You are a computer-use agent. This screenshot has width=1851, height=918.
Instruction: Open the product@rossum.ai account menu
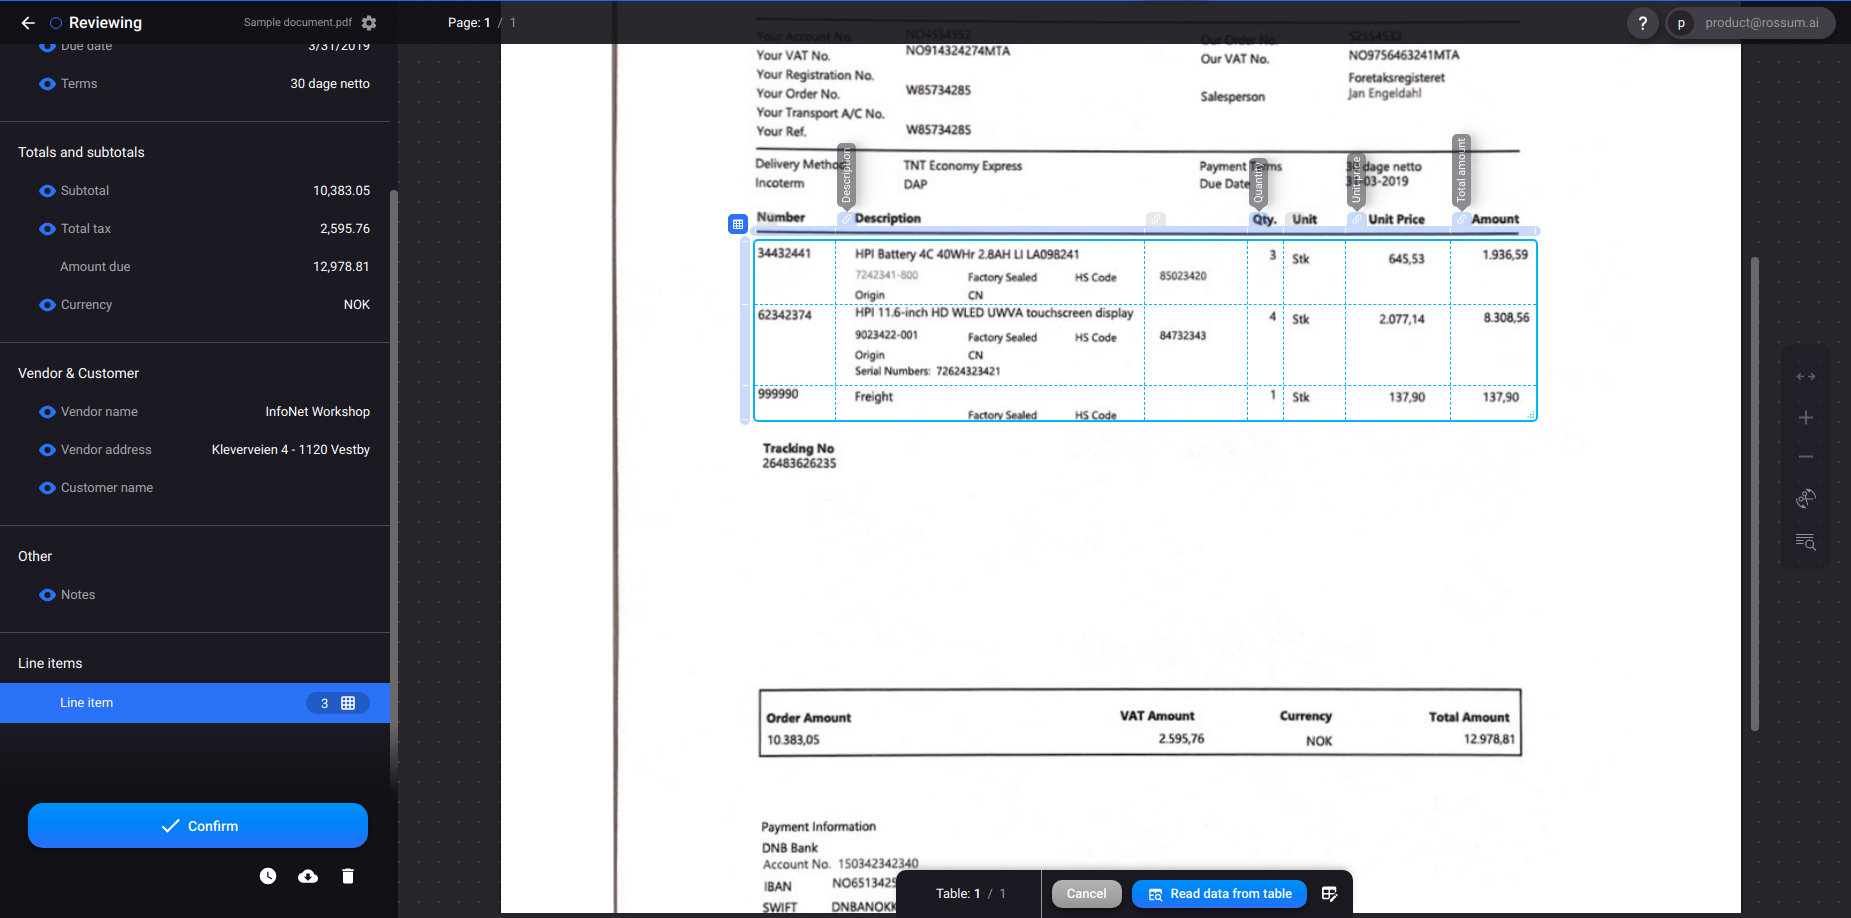1750,23
